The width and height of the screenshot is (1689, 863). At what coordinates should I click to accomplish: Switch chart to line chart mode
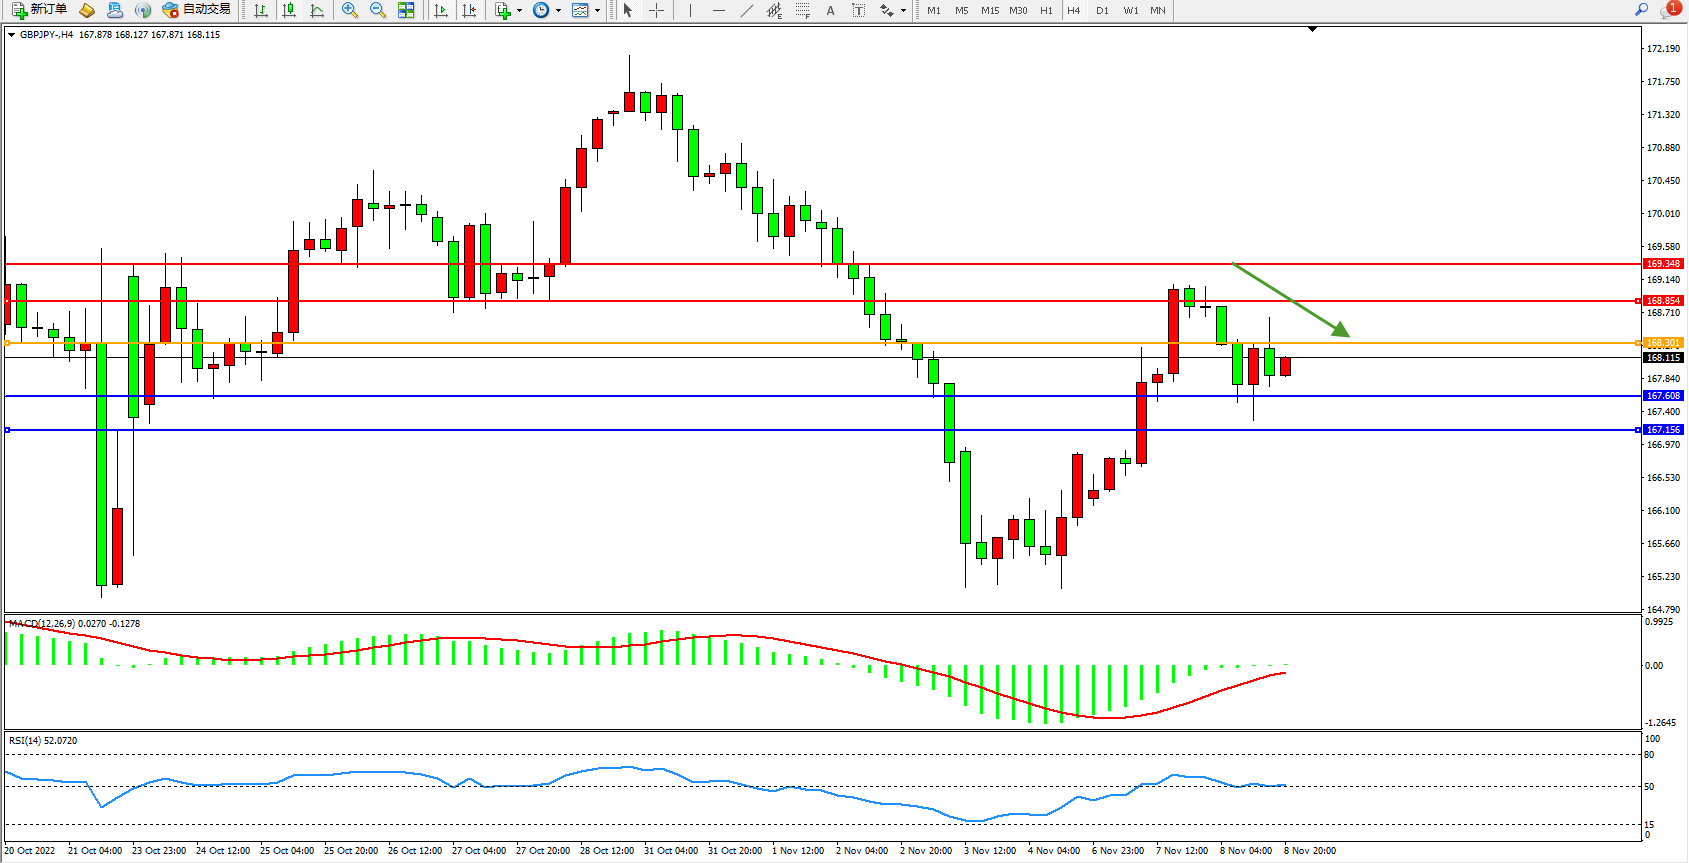click(317, 10)
